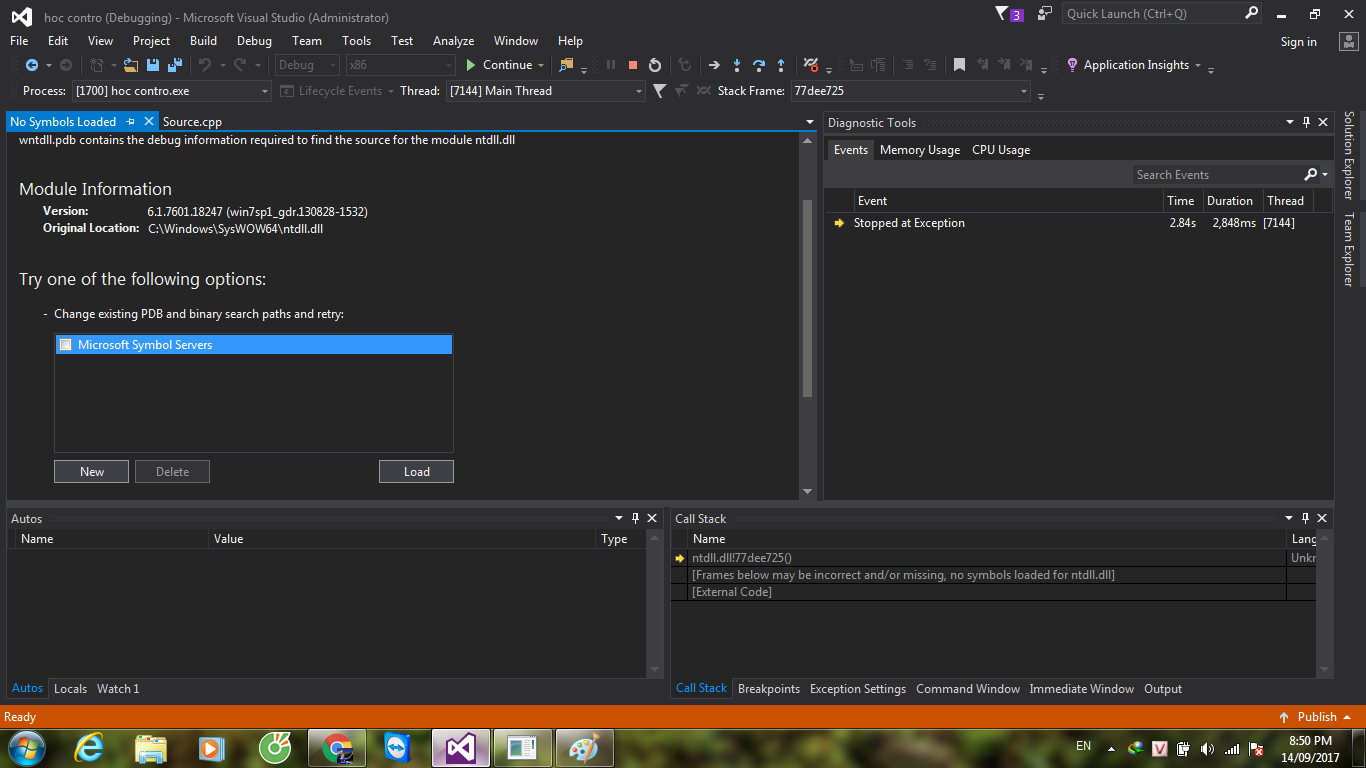This screenshot has height=768, width=1366.
Task: Stop debugging with the red square icon
Action: (633, 65)
